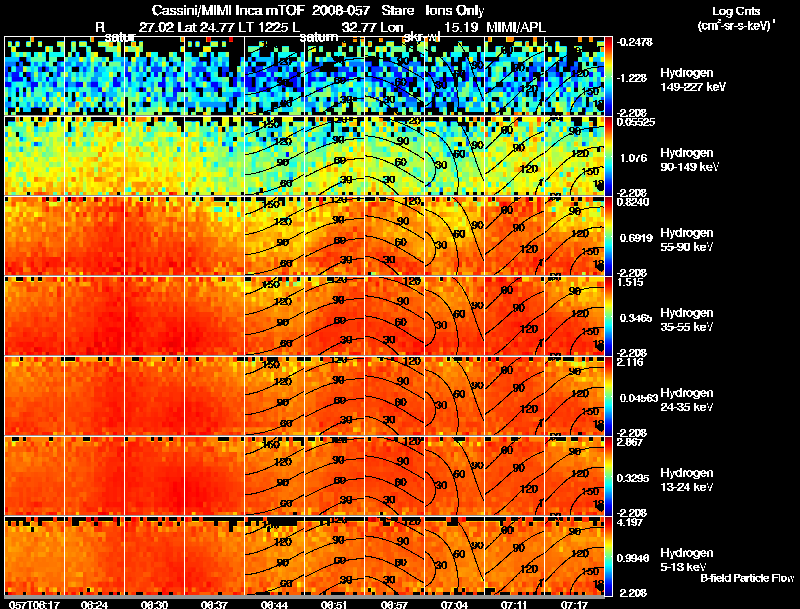Open the 5-13 keV image panel above 06:30
The width and height of the screenshot is (800, 609).
154,556
